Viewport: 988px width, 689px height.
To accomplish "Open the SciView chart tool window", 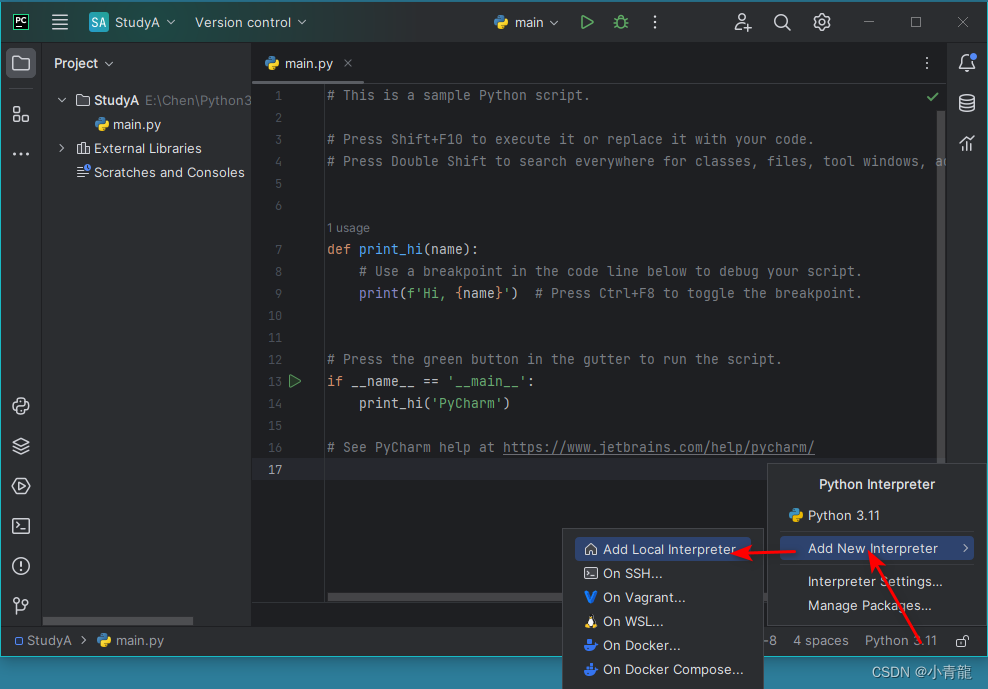I will tap(967, 143).
